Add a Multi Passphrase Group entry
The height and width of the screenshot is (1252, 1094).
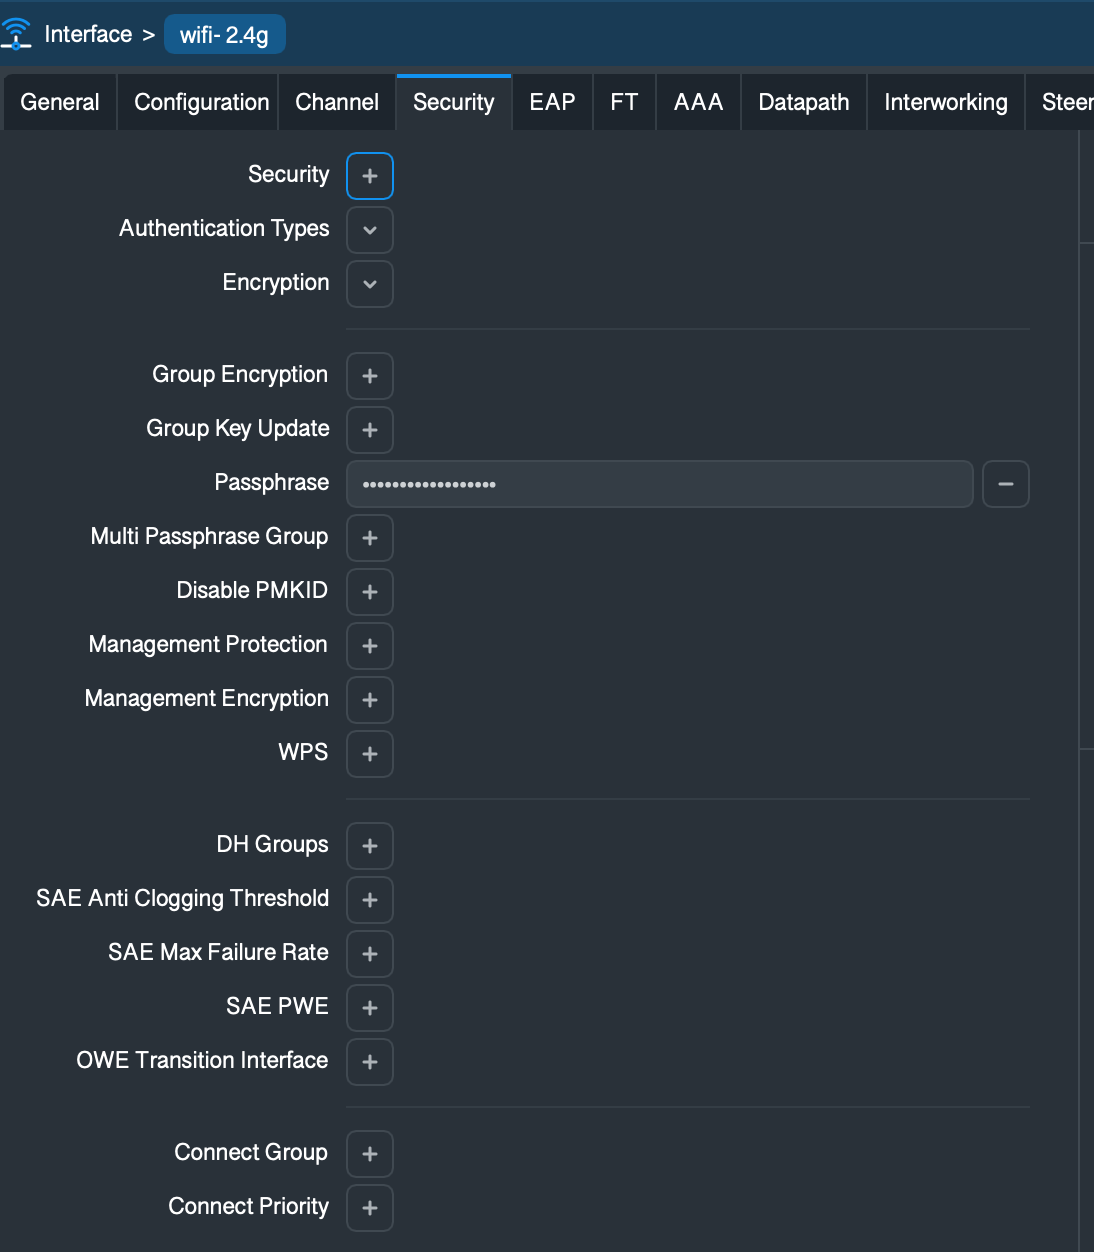[370, 538]
